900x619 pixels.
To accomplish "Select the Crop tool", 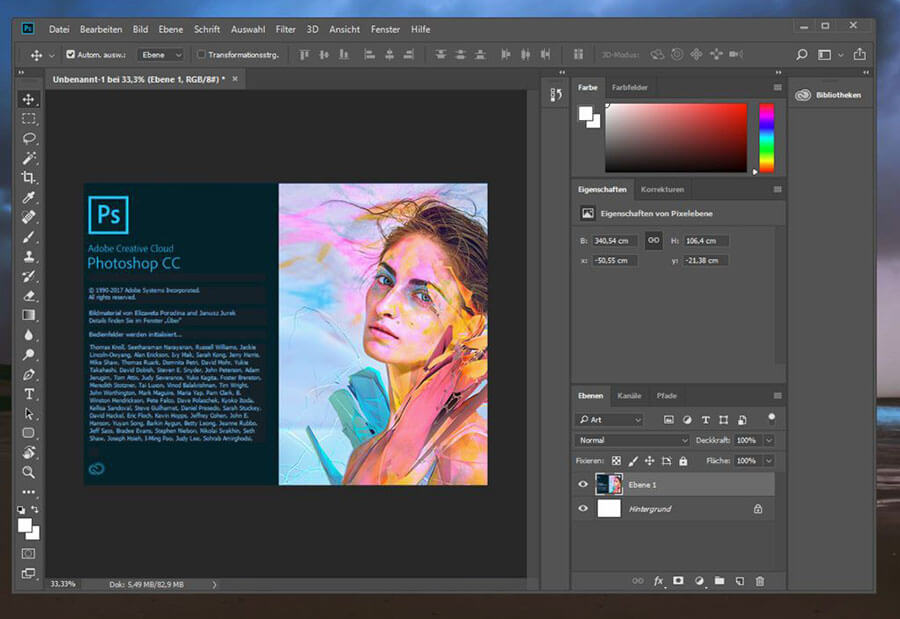I will tap(29, 177).
